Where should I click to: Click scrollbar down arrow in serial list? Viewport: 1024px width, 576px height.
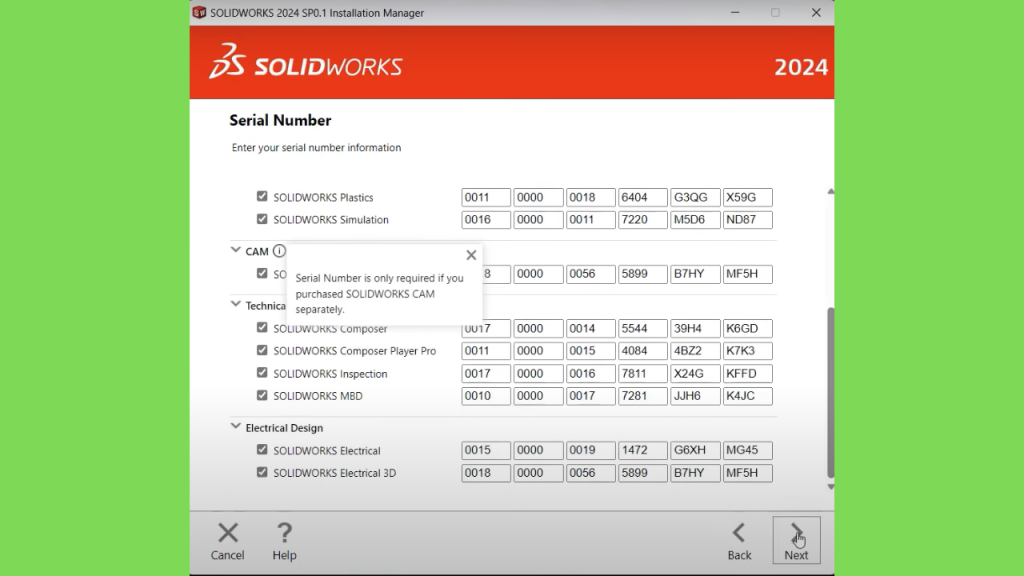click(x=831, y=487)
